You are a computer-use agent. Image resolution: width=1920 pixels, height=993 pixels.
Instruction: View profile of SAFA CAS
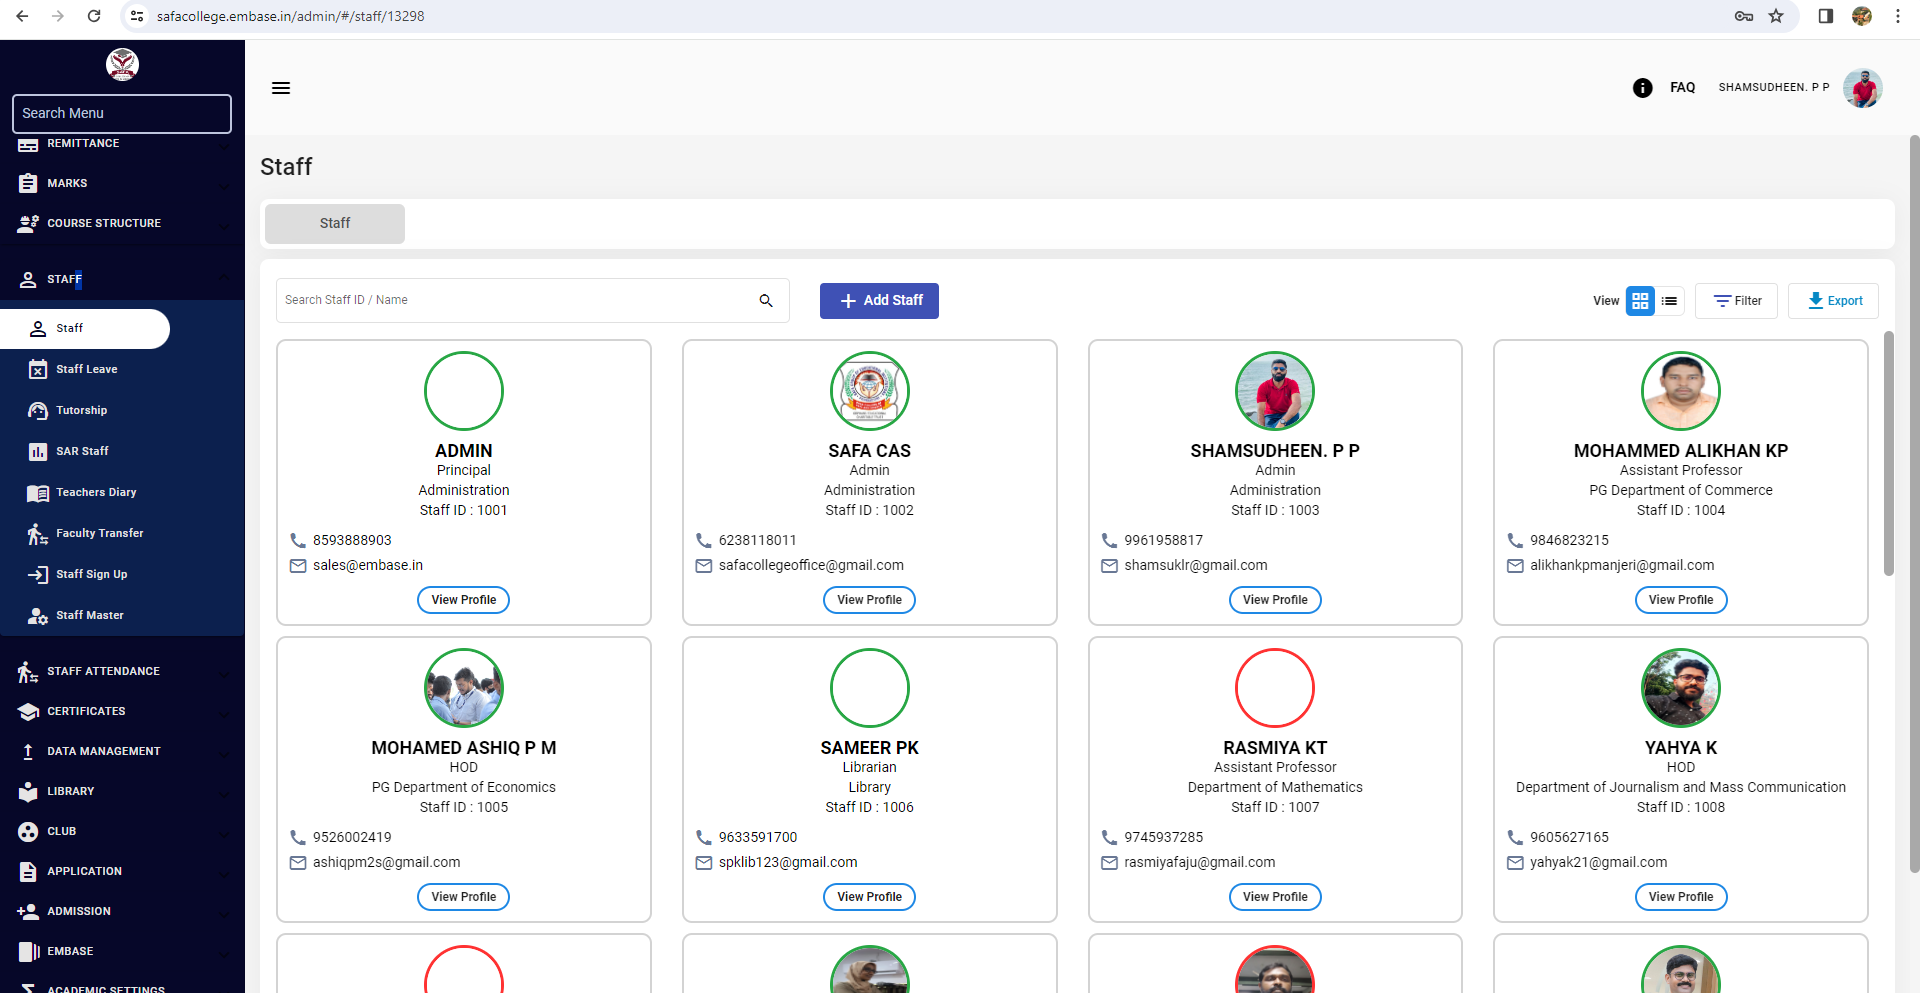(x=869, y=600)
